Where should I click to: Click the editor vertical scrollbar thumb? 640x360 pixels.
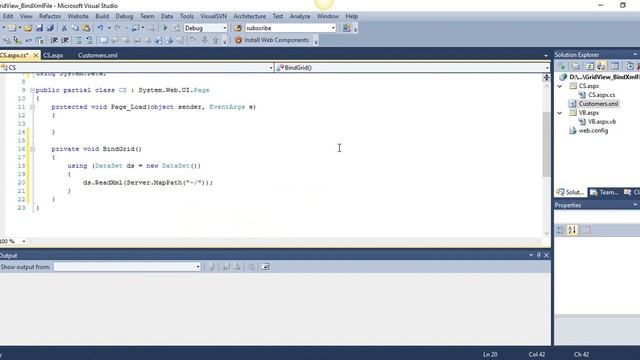point(546,144)
